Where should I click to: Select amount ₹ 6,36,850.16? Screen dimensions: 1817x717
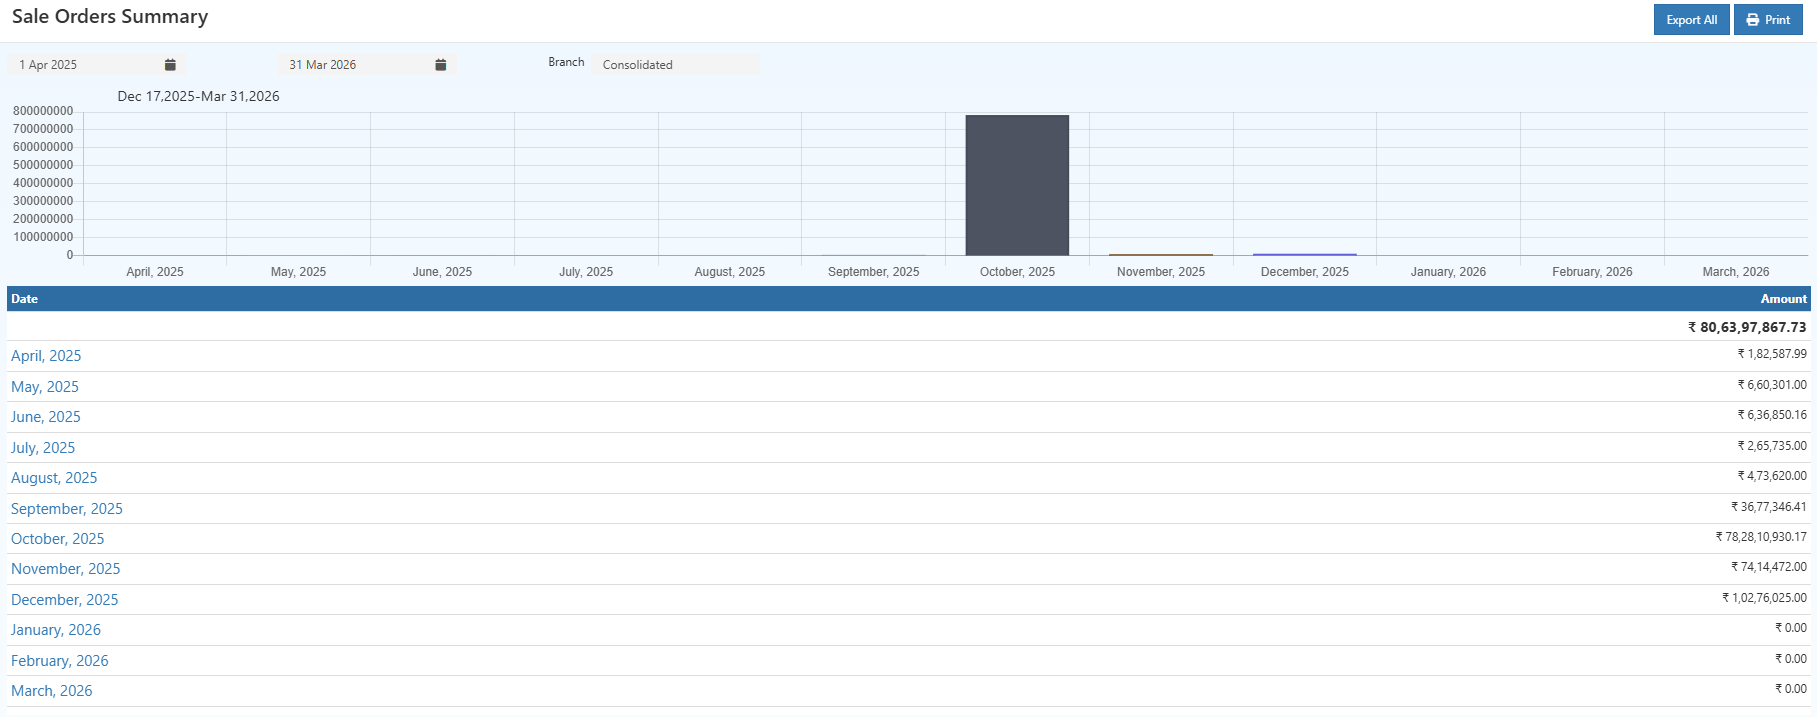tap(1772, 415)
